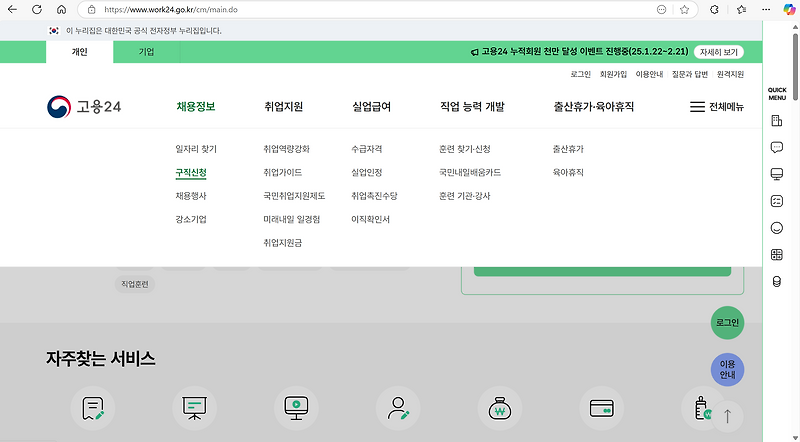Click the monitor play video service icon
This screenshot has width=800, height=442.
296,408
